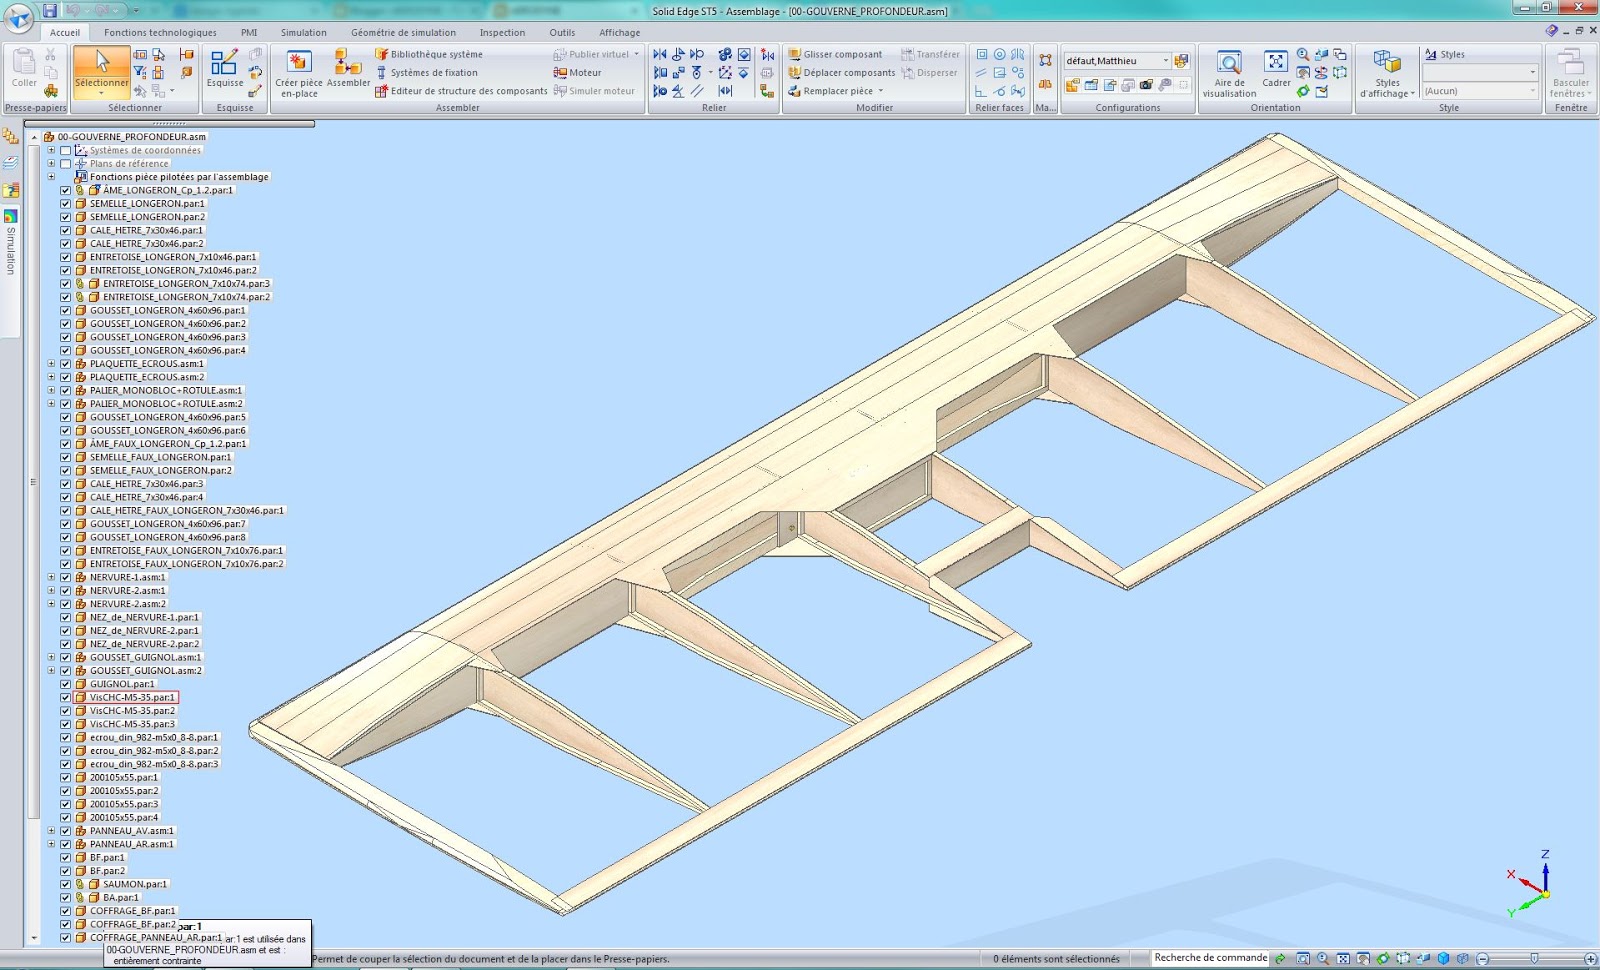Go to the Affichage tab
The height and width of the screenshot is (970, 1600).
tap(619, 32)
